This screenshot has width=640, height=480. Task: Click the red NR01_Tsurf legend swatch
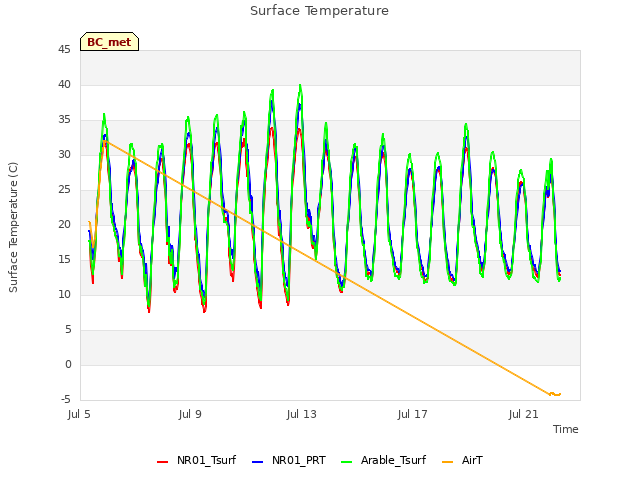162,462
